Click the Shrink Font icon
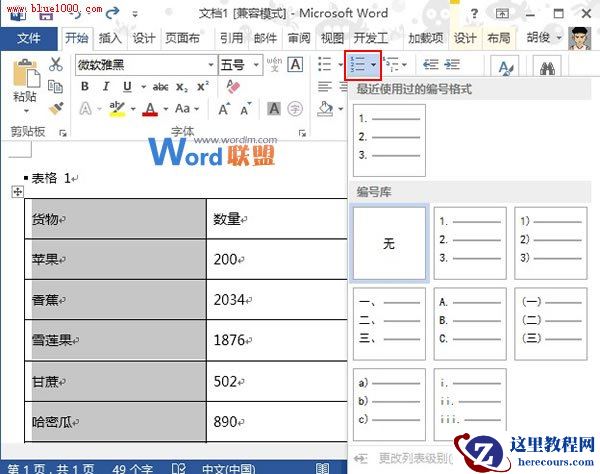The height and width of the screenshot is (474, 600). [x=246, y=109]
